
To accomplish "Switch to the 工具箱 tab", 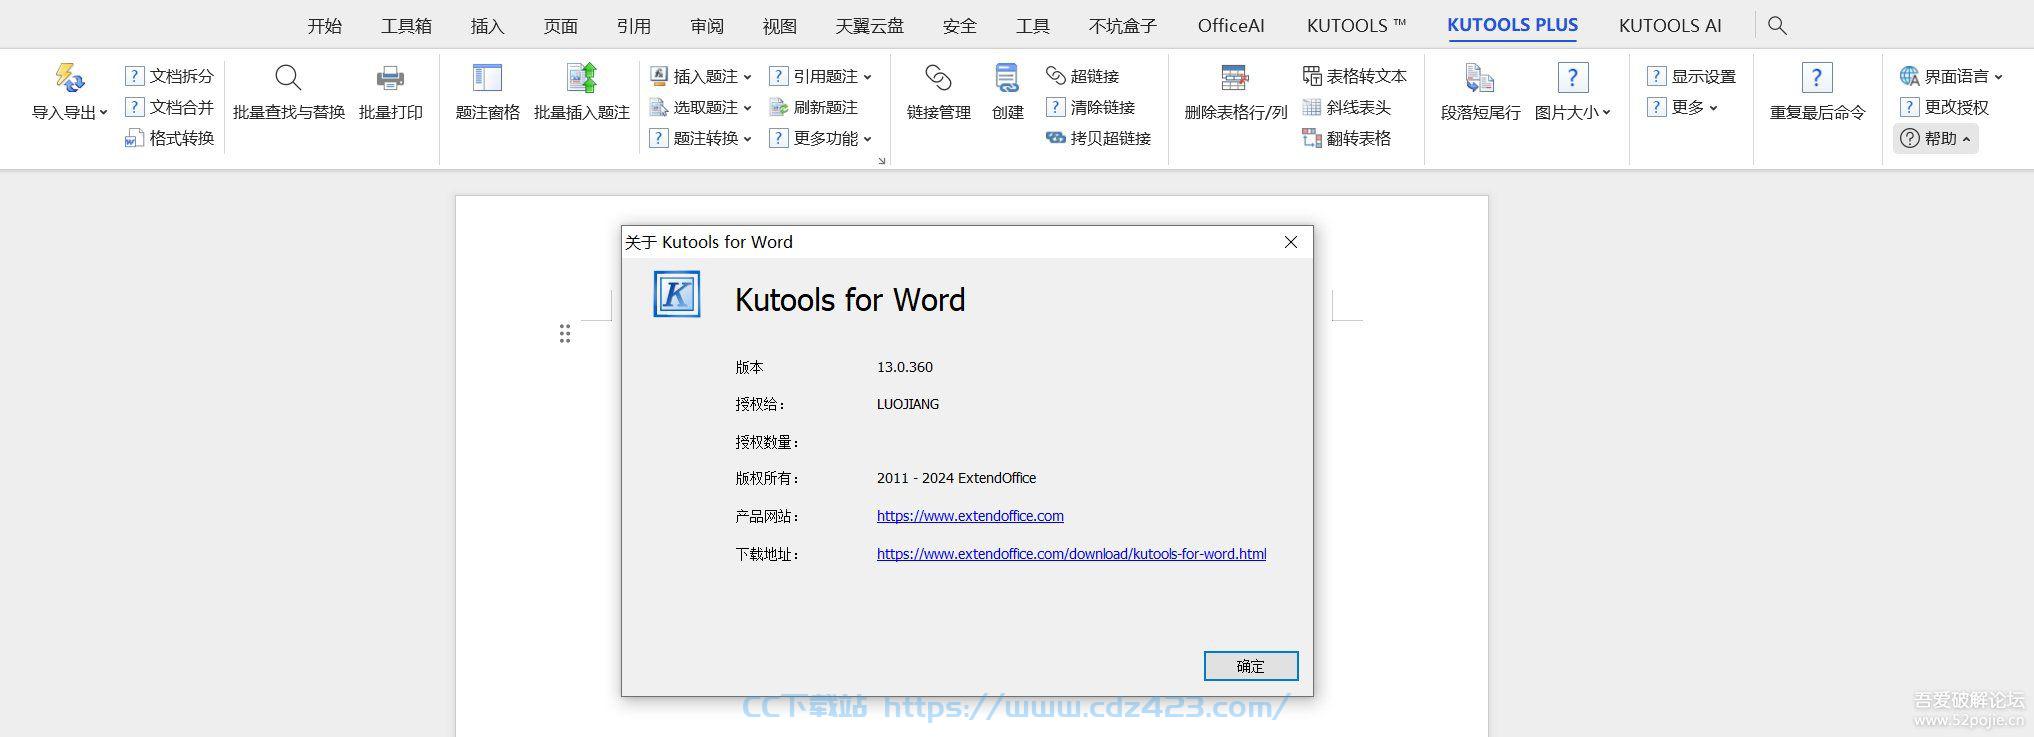I will (x=406, y=26).
